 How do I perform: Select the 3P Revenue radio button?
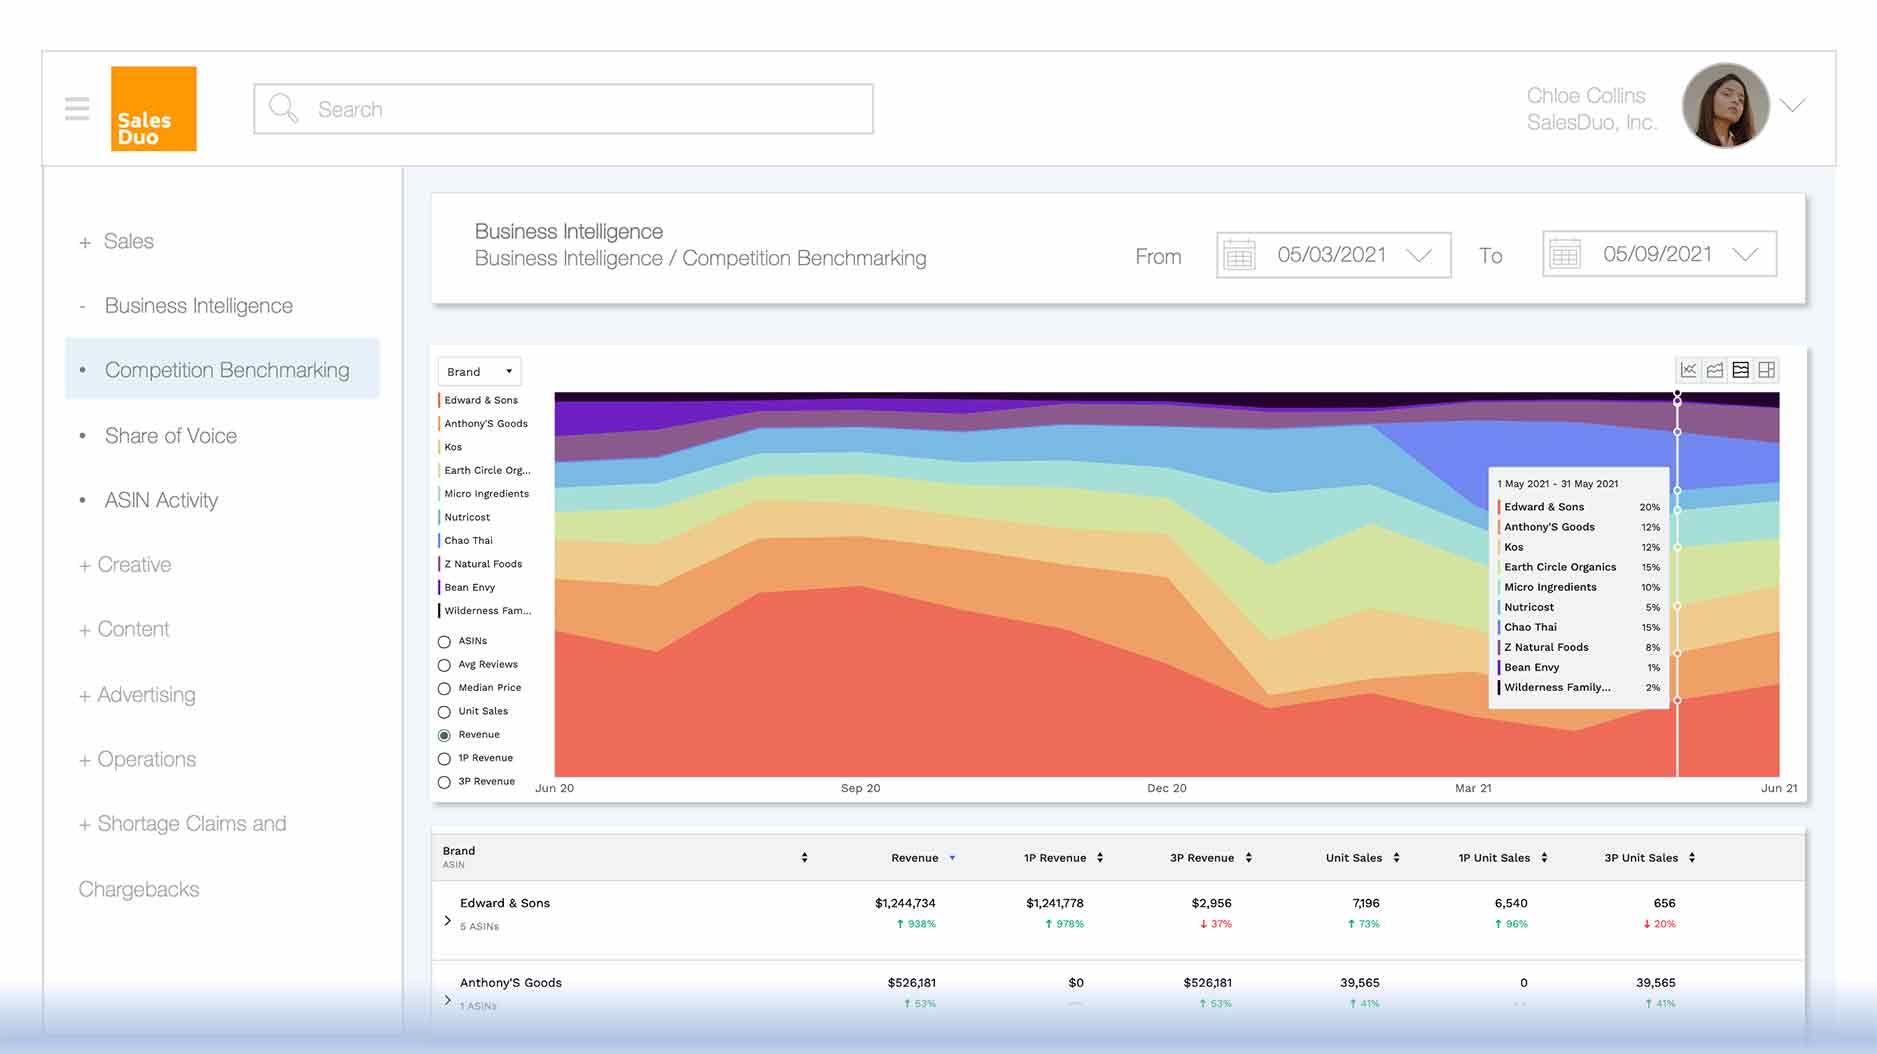[444, 783]
